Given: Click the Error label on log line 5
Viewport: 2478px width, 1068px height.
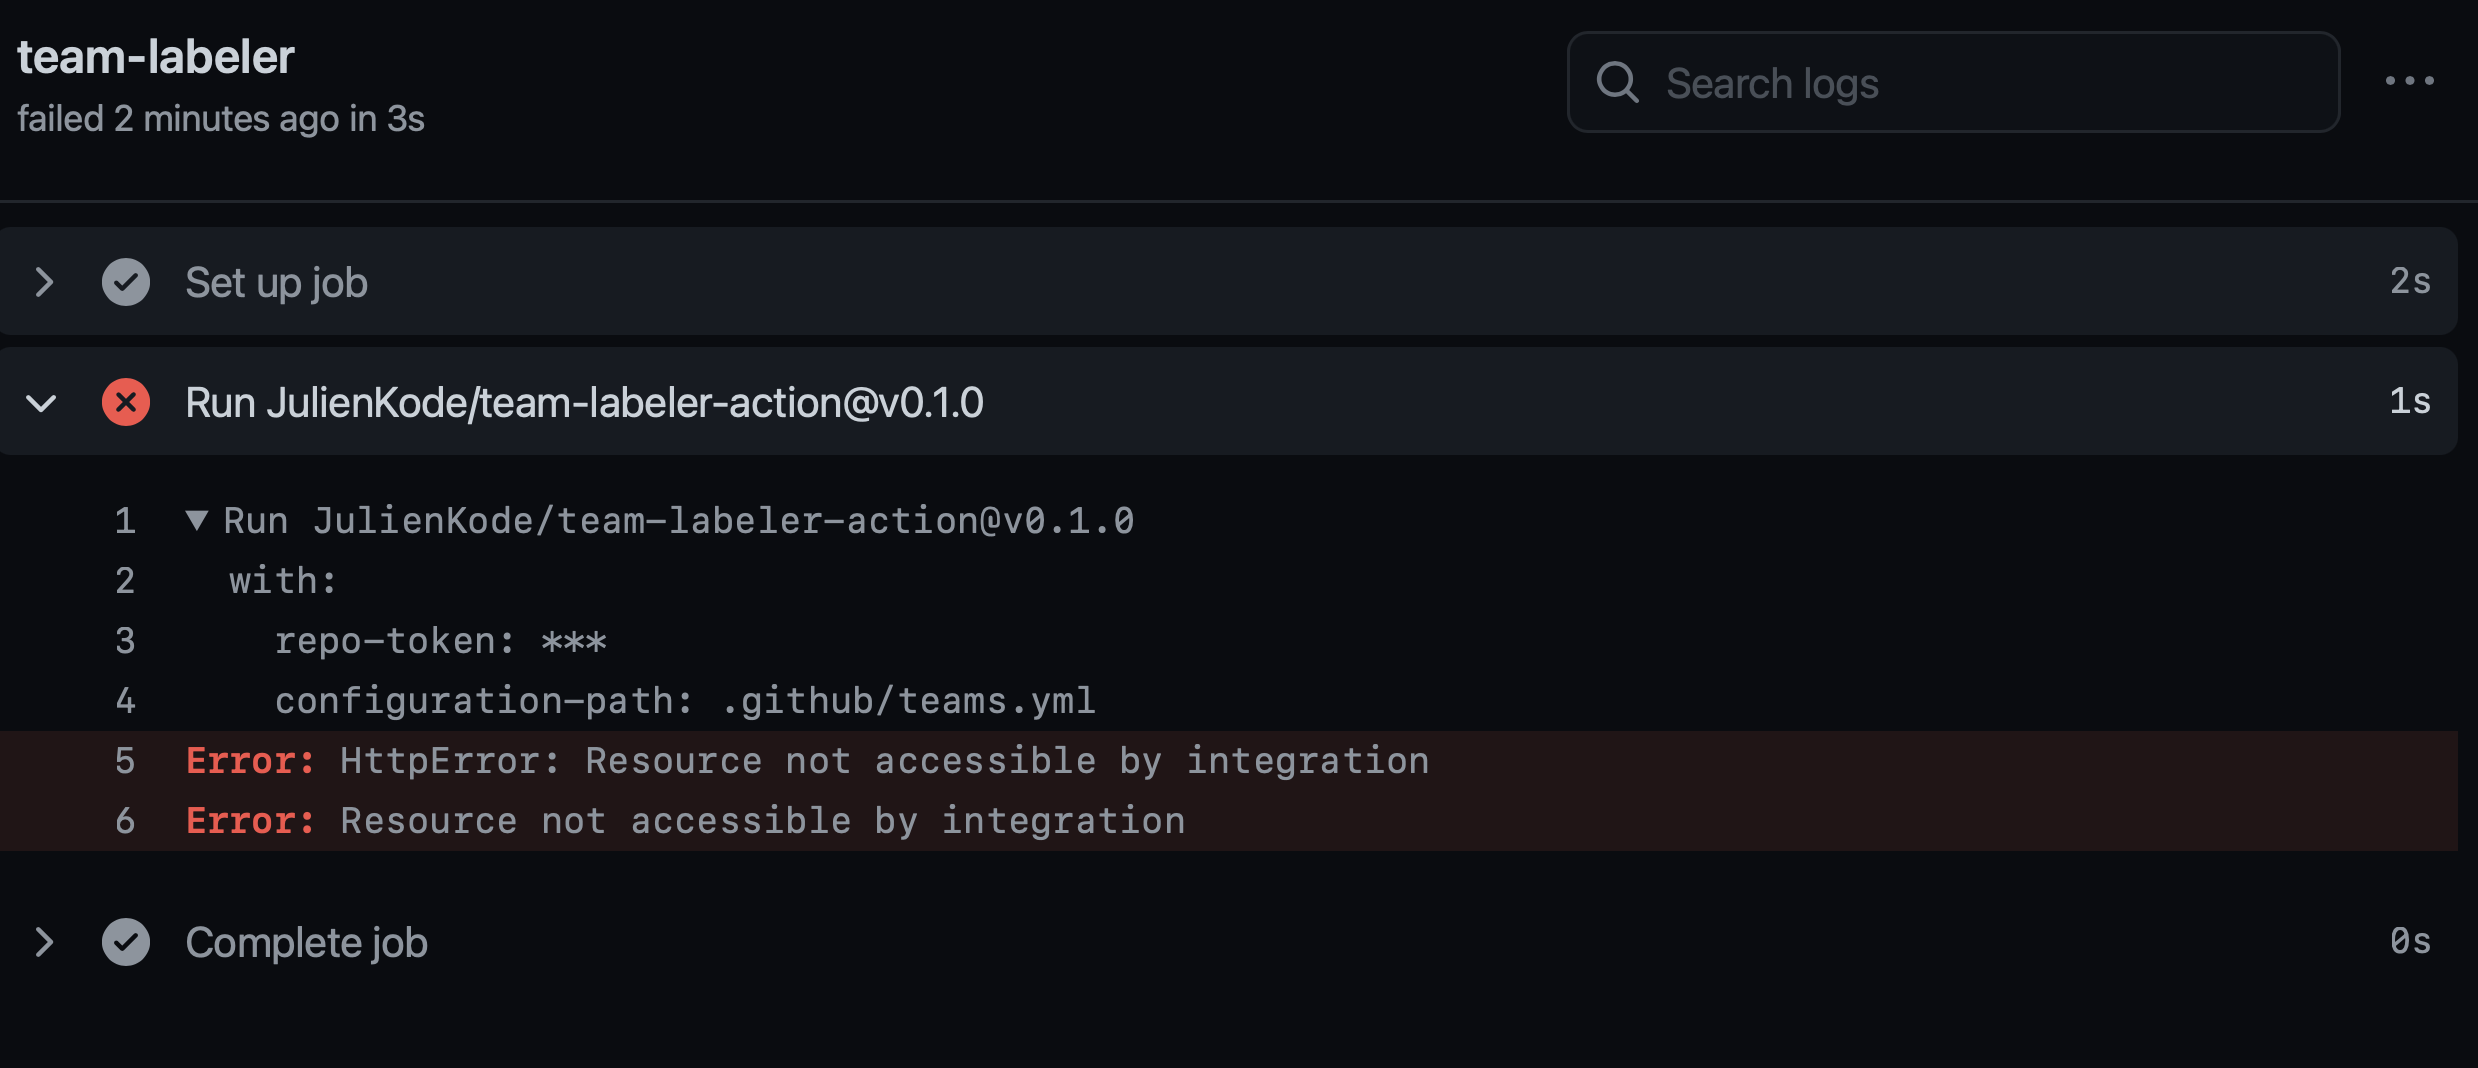Looking at the screenshot, I should (x=248, y=760).
